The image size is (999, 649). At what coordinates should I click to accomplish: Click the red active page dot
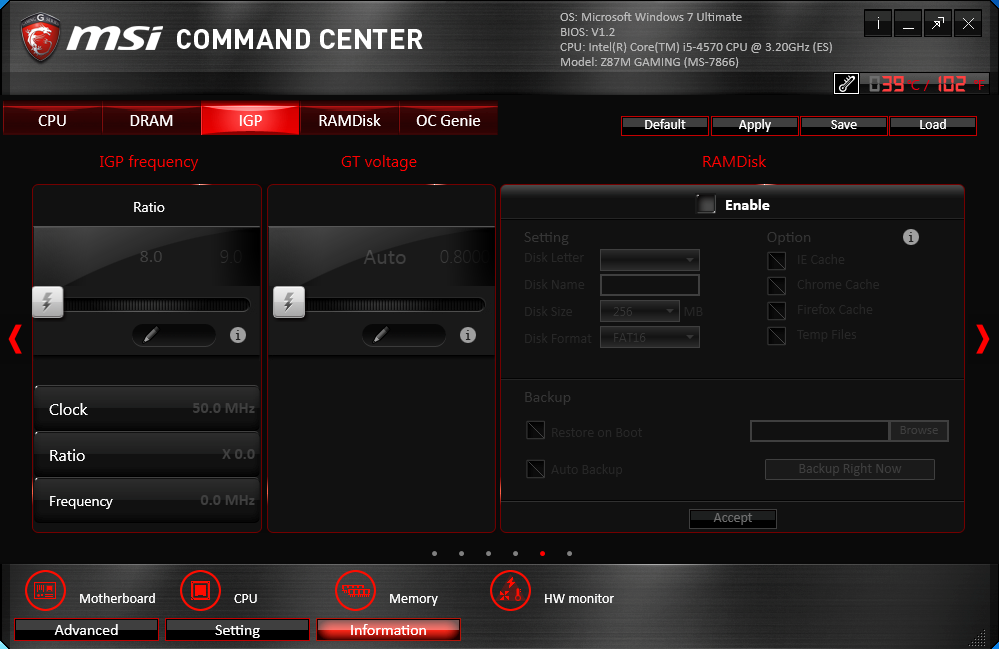[x=542, y=553]
